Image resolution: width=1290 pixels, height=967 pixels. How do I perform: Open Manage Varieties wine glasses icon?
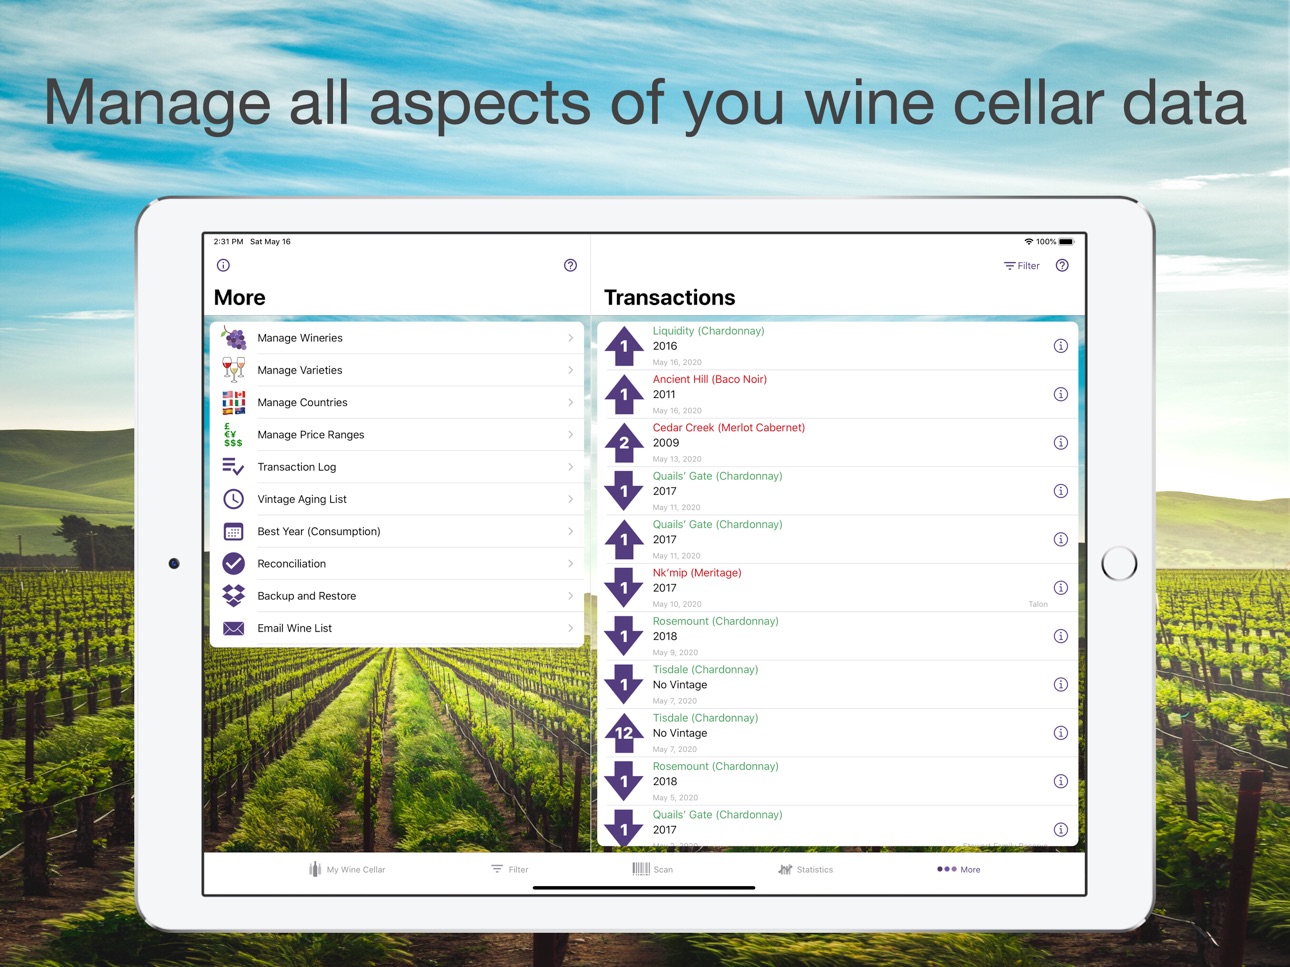pos(233,370)
